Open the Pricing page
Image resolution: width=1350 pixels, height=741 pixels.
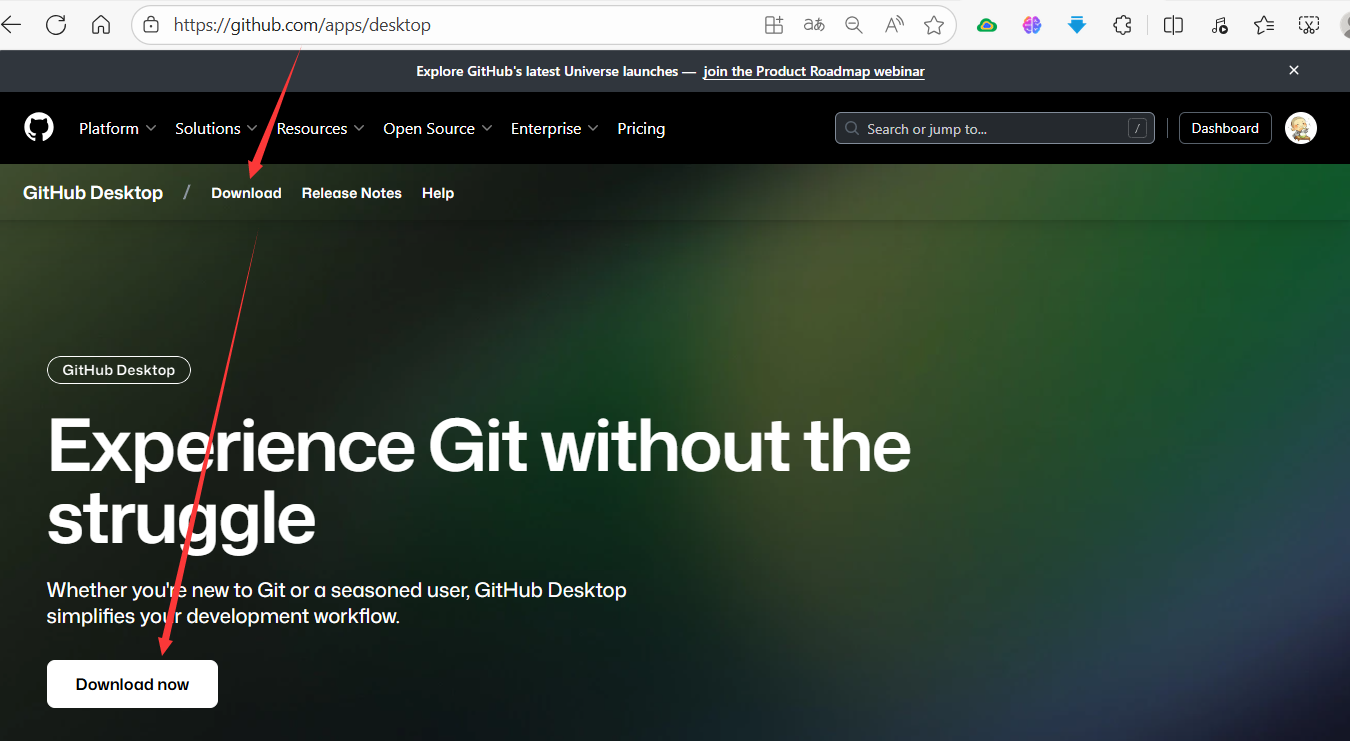click(641, 128)
